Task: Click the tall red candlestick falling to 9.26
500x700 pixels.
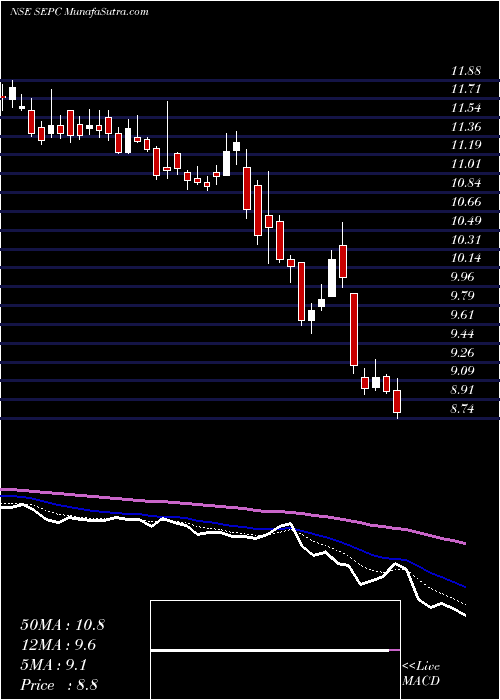Action: (x=354, y=329)
